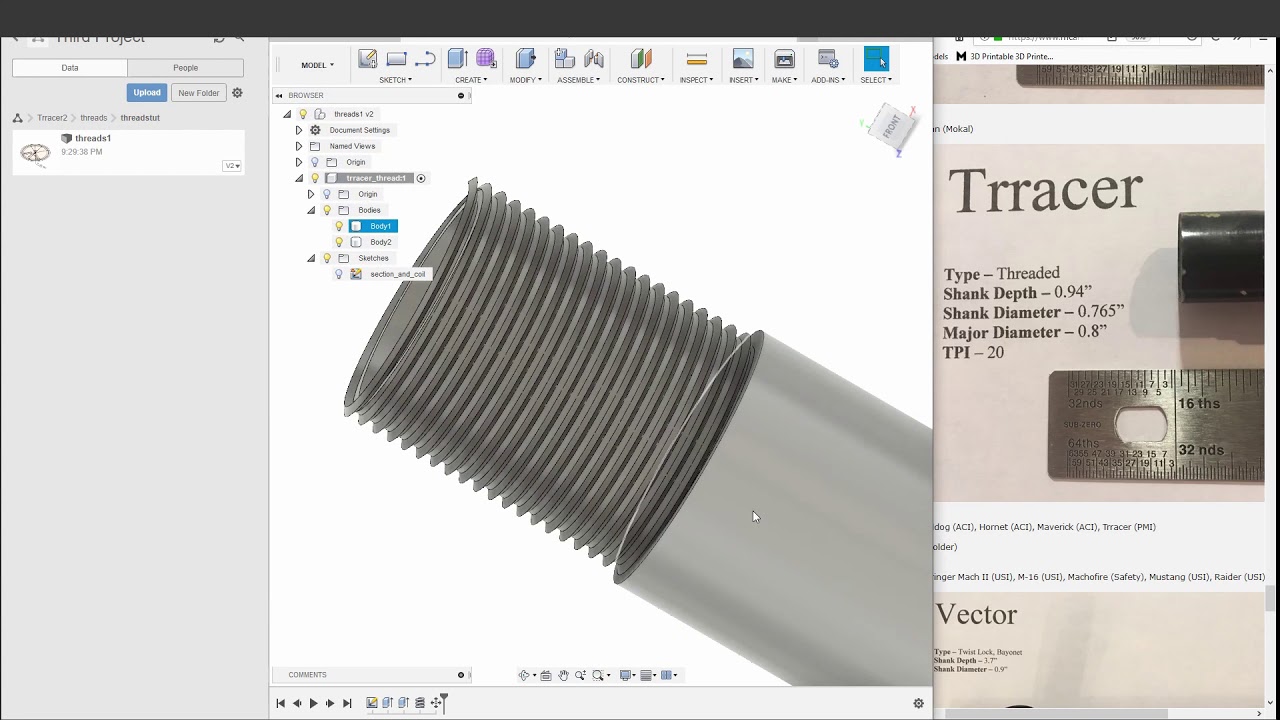Collapse the trracer_thread:1 component node
This screenshot has height=720, width=1280.
pos(299,178)
